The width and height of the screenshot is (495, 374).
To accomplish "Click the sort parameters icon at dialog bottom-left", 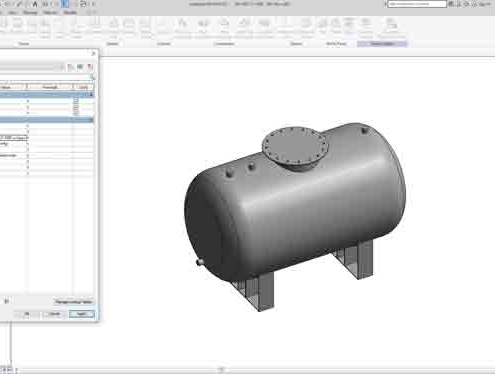I will pos(7,301).
